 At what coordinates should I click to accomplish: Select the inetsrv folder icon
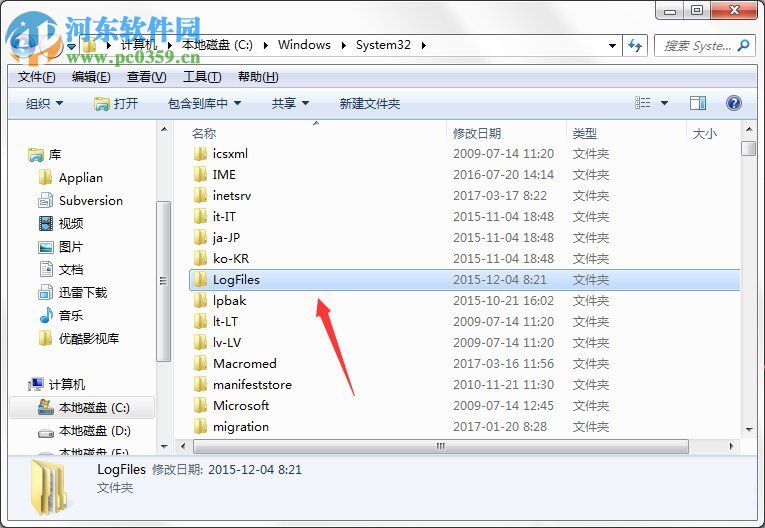[200, 196]
